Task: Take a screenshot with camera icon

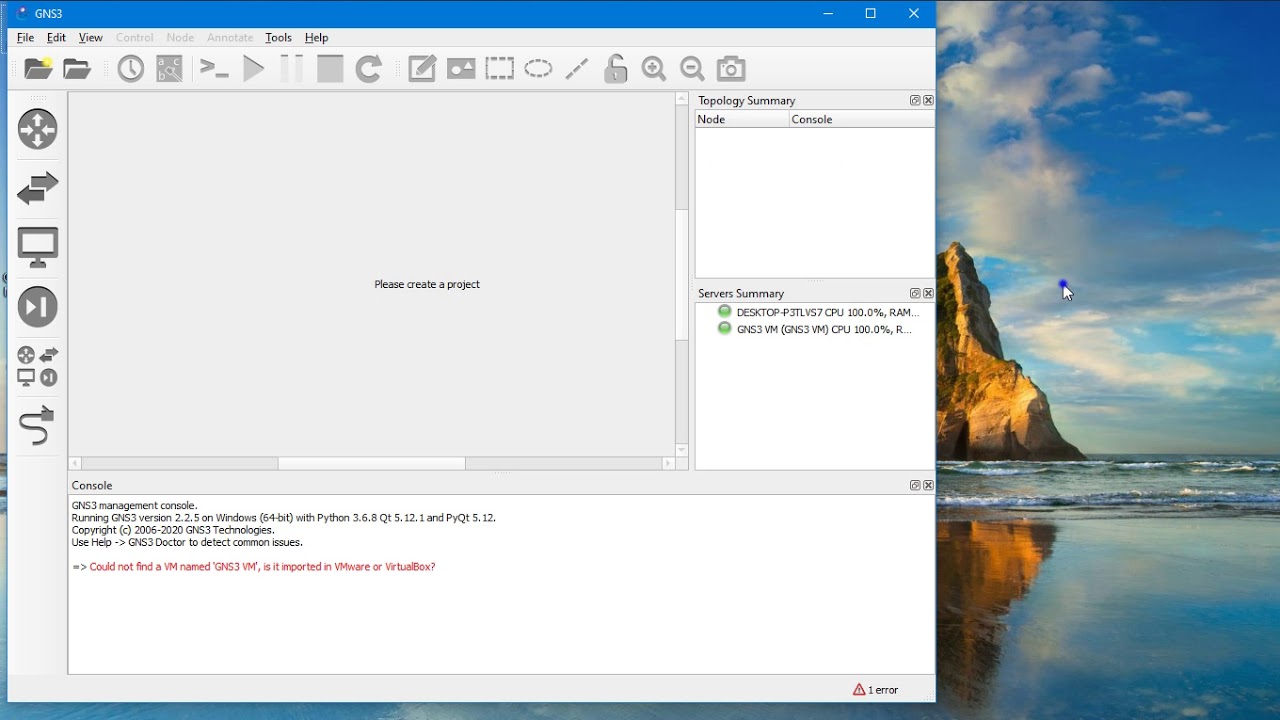Action: pos(732,68)
